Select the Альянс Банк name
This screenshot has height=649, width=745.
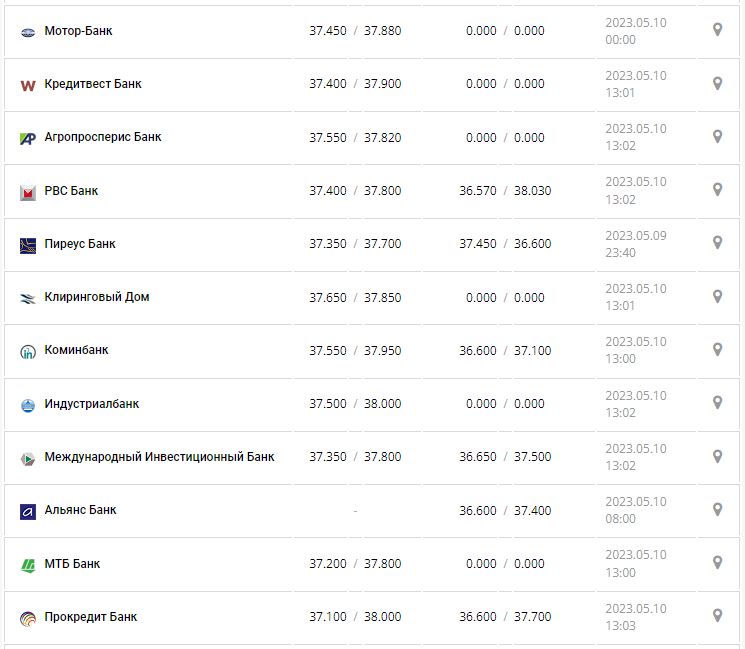coord(80,510)
